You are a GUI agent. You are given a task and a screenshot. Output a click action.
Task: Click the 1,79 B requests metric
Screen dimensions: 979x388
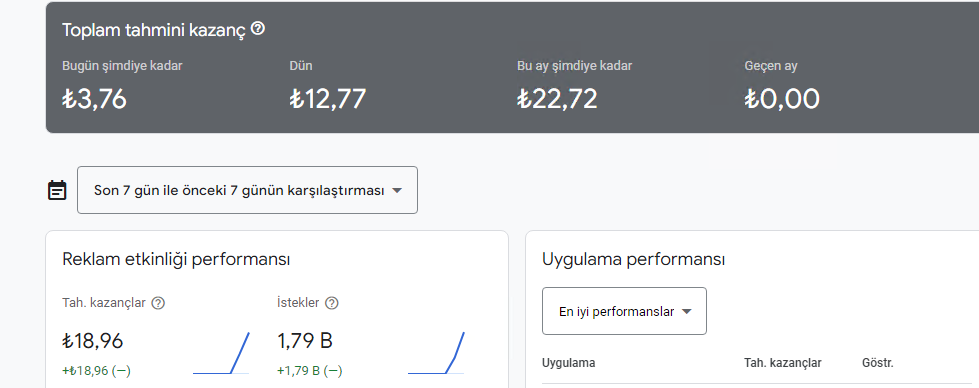click(305, 341)
